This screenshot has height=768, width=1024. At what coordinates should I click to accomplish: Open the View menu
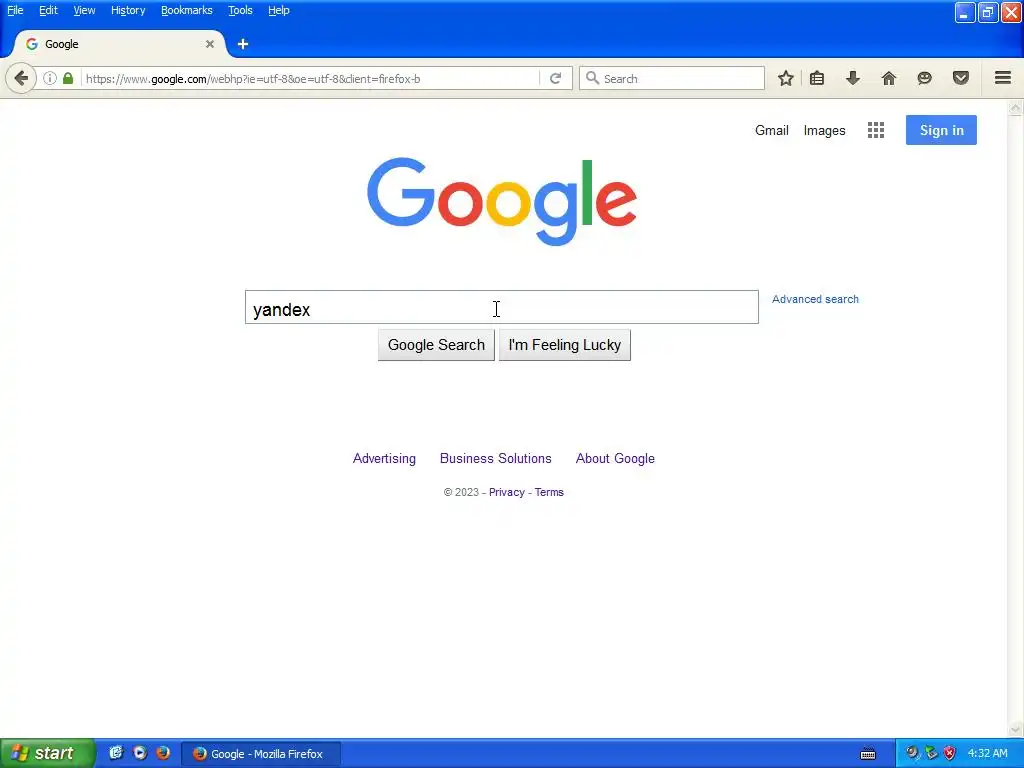point(84,10)
